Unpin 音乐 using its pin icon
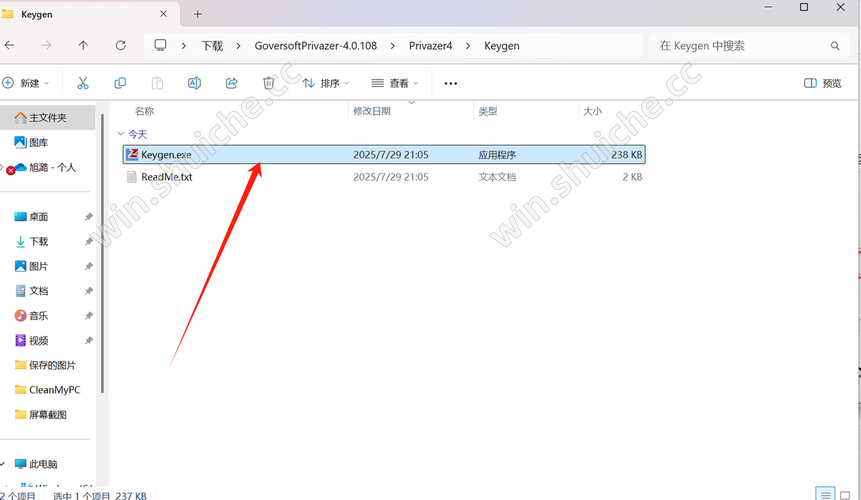Image resolution: width=861 pixels, height=500 pixels. [88, 316]
